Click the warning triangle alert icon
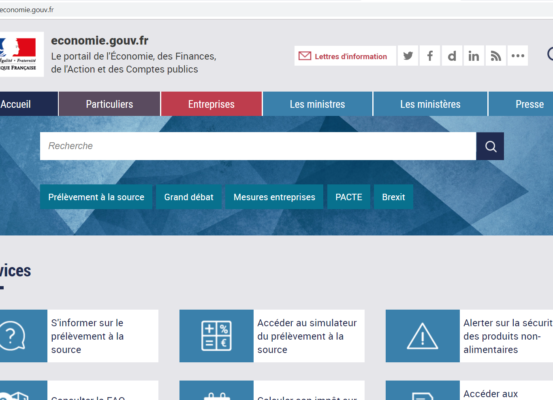Viewport: 553px width, 400px height. pos(423,336)
